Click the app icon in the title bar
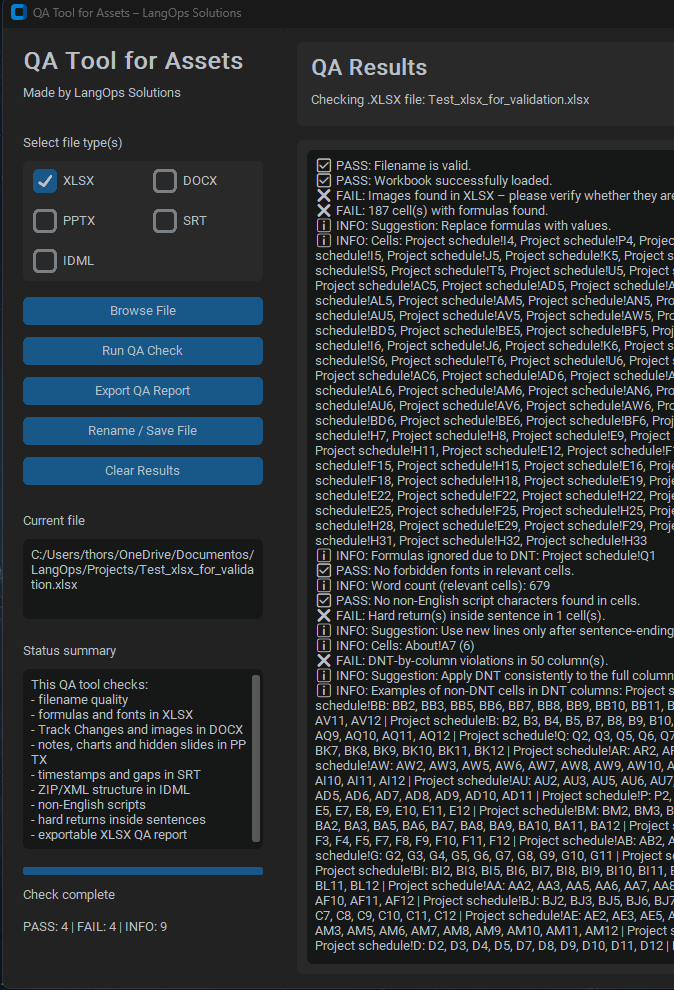The height and width of the screenshot is (990, 674). [16, 13]
